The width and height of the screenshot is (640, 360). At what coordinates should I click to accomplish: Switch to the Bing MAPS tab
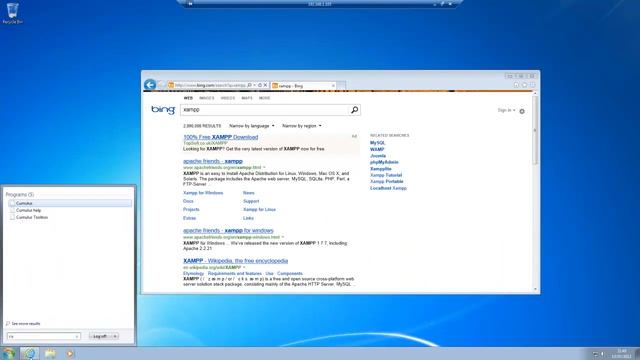click(247, 98)
